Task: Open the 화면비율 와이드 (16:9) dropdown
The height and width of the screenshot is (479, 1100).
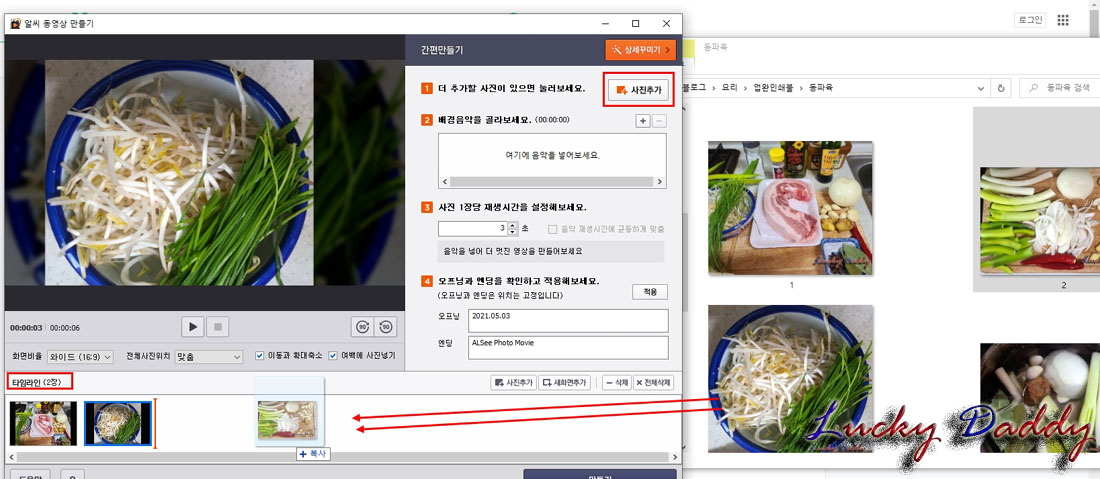Action: tap(81, 357)
